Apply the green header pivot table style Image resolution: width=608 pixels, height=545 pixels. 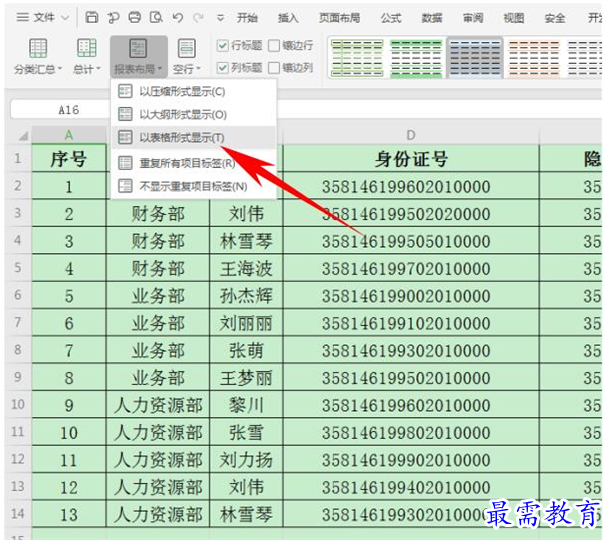point(416,58)
